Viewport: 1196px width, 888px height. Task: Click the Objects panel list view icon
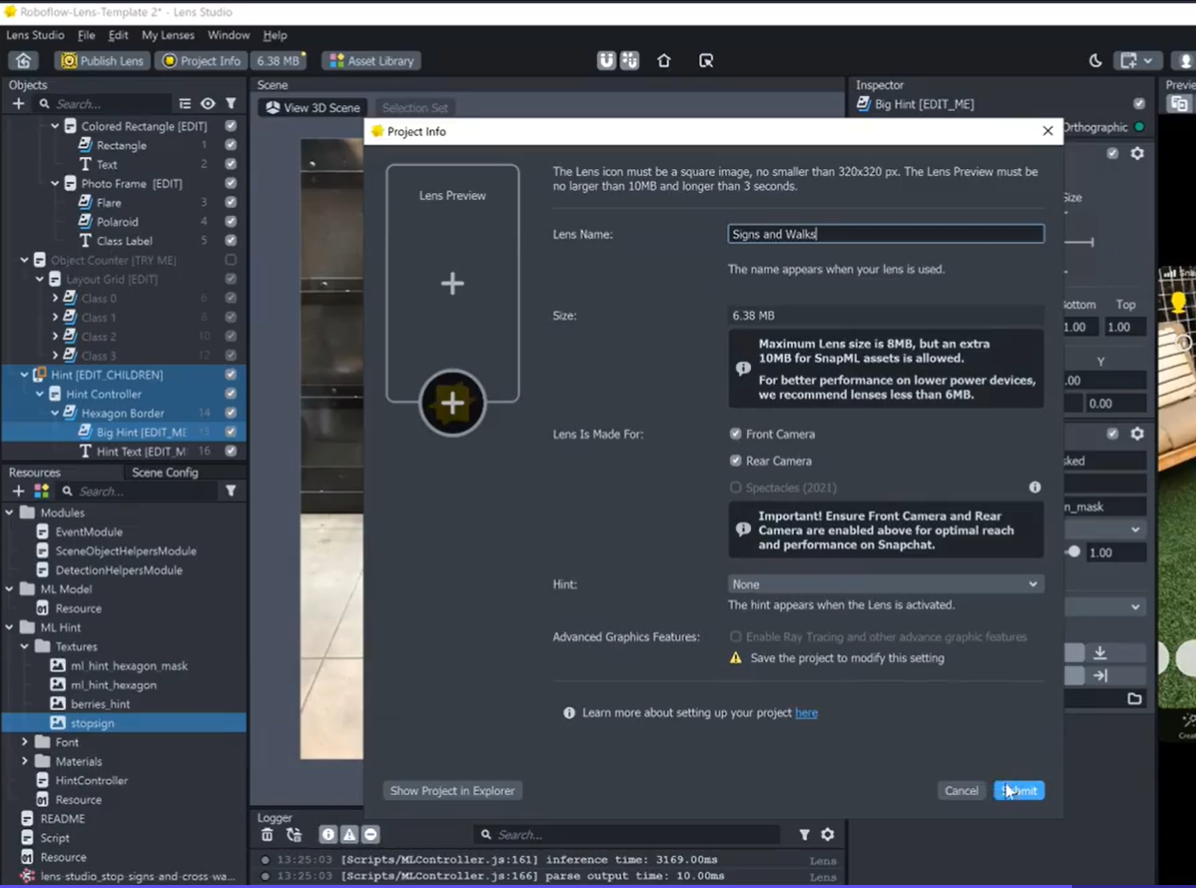(185, 104)
